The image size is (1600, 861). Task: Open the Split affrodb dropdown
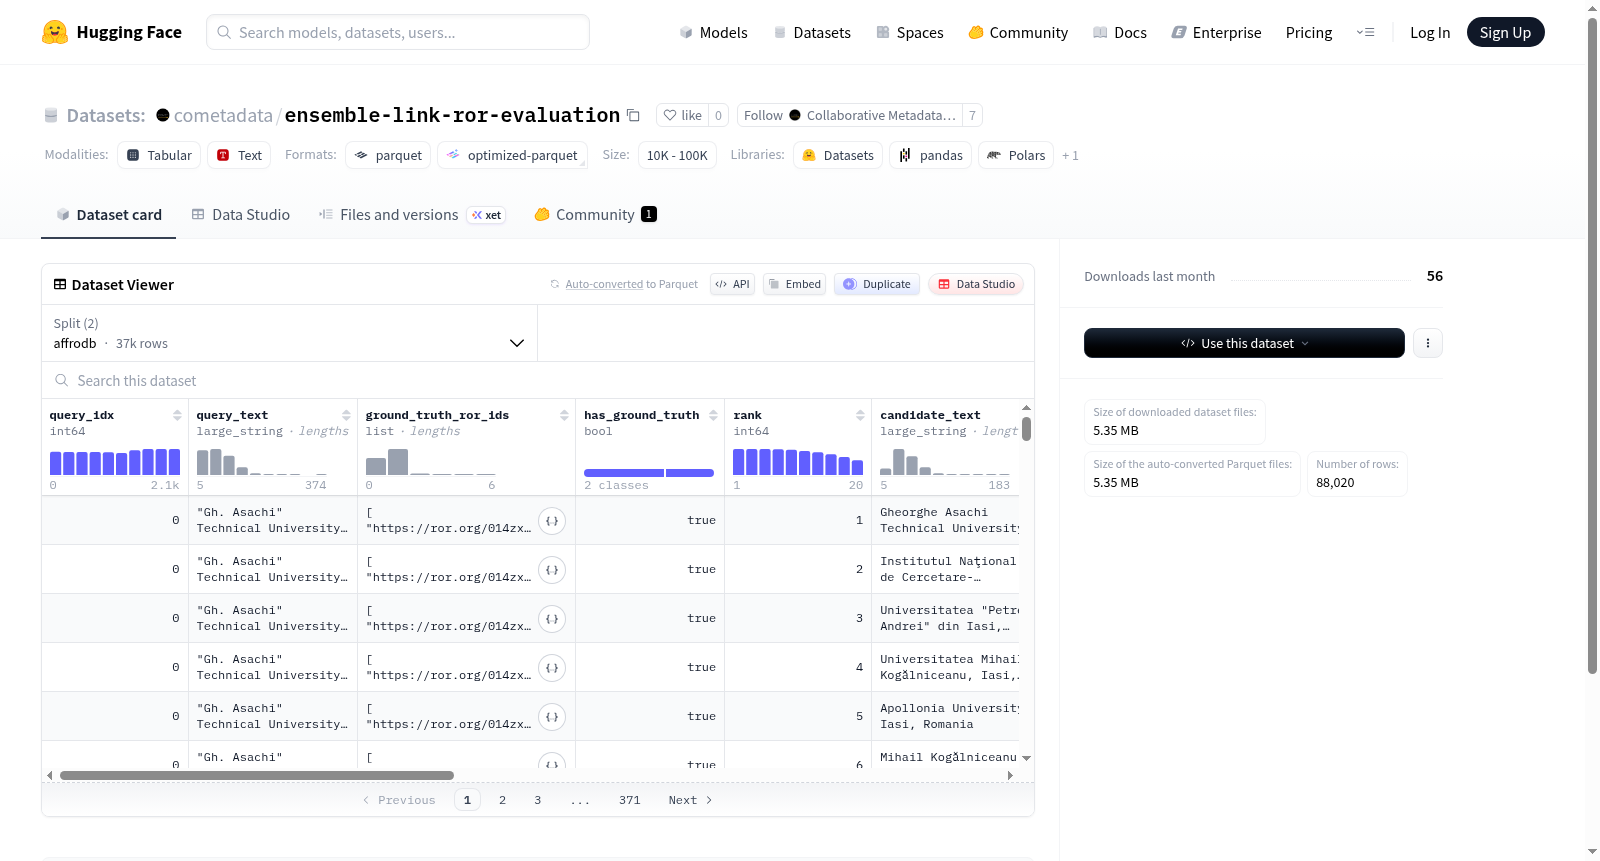click(289, 333)
